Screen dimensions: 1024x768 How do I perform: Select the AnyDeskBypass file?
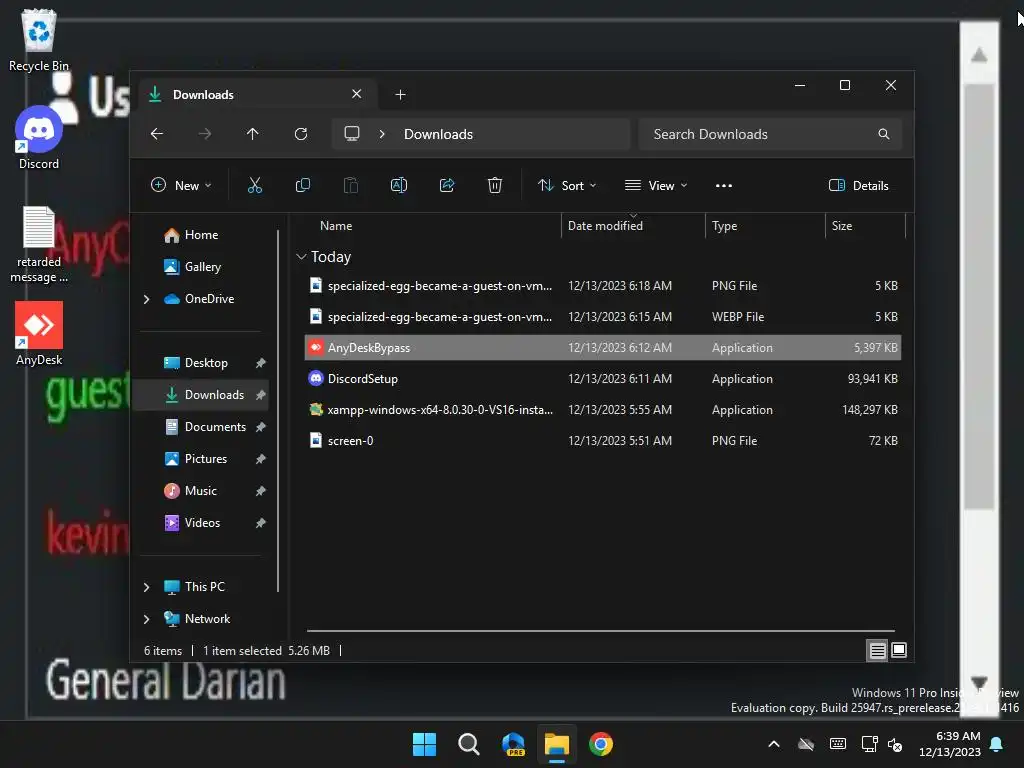pyautogui.click(x=603, y=348)
